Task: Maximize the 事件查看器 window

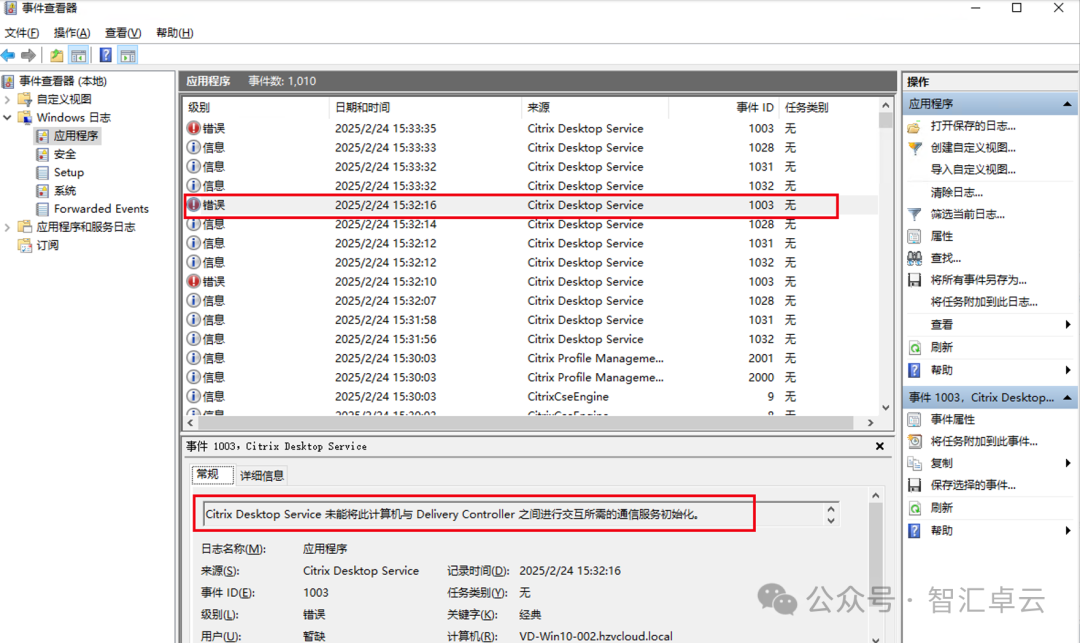Action: (x=1017, y=8)
